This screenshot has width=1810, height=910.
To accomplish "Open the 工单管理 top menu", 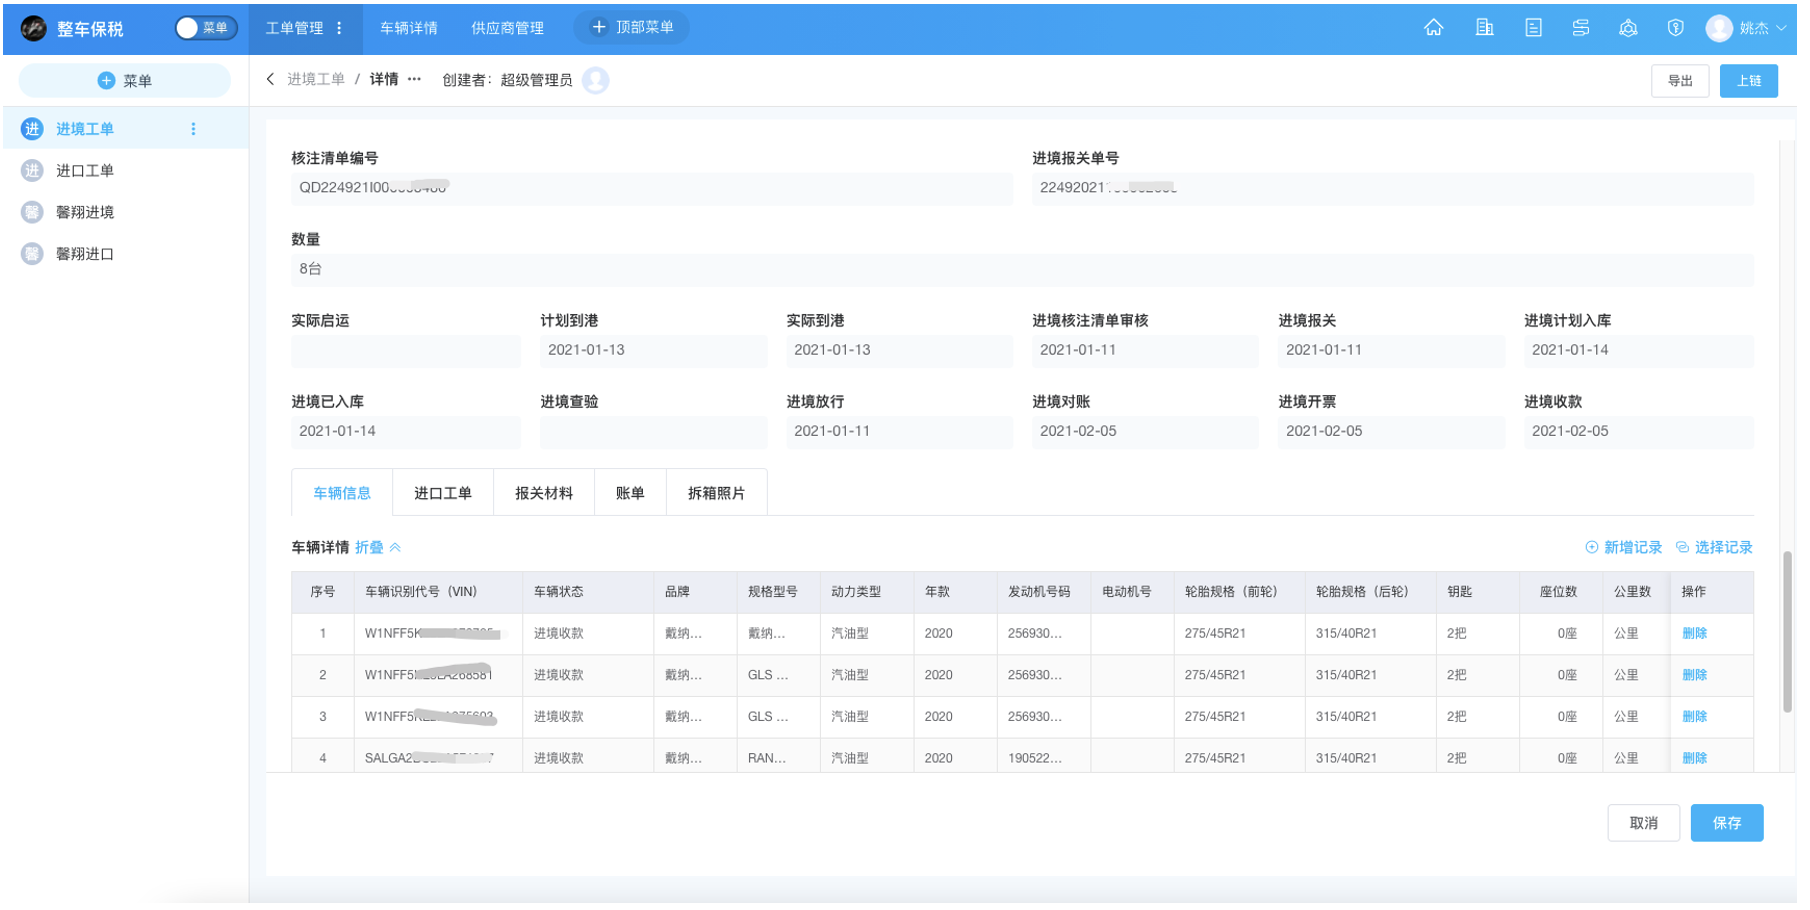I will point(294,28).
